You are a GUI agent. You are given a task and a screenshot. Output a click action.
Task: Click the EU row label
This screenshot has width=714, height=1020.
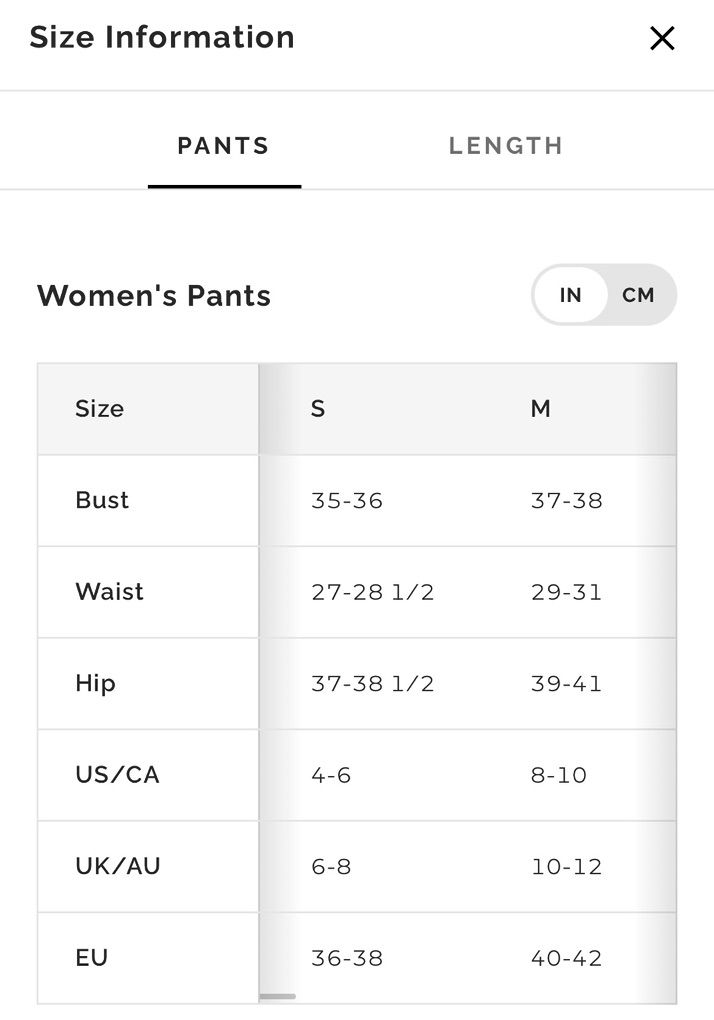pos(91,958)
